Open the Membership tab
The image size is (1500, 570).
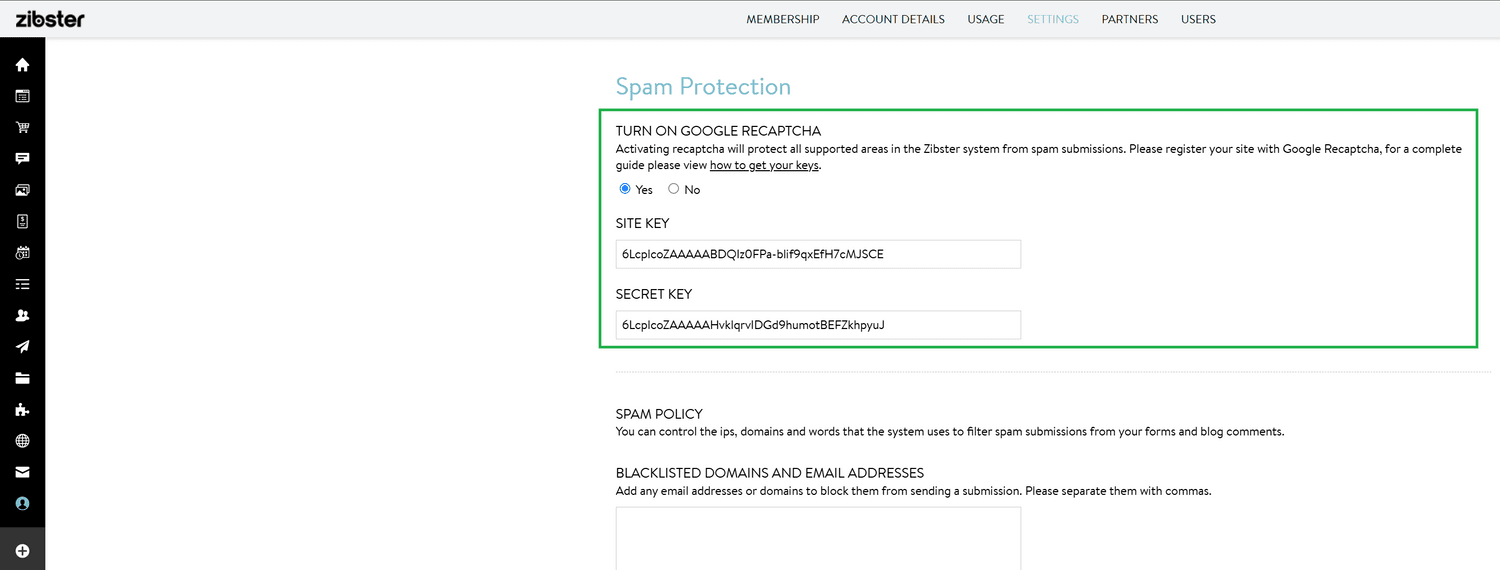coord(782,19)
